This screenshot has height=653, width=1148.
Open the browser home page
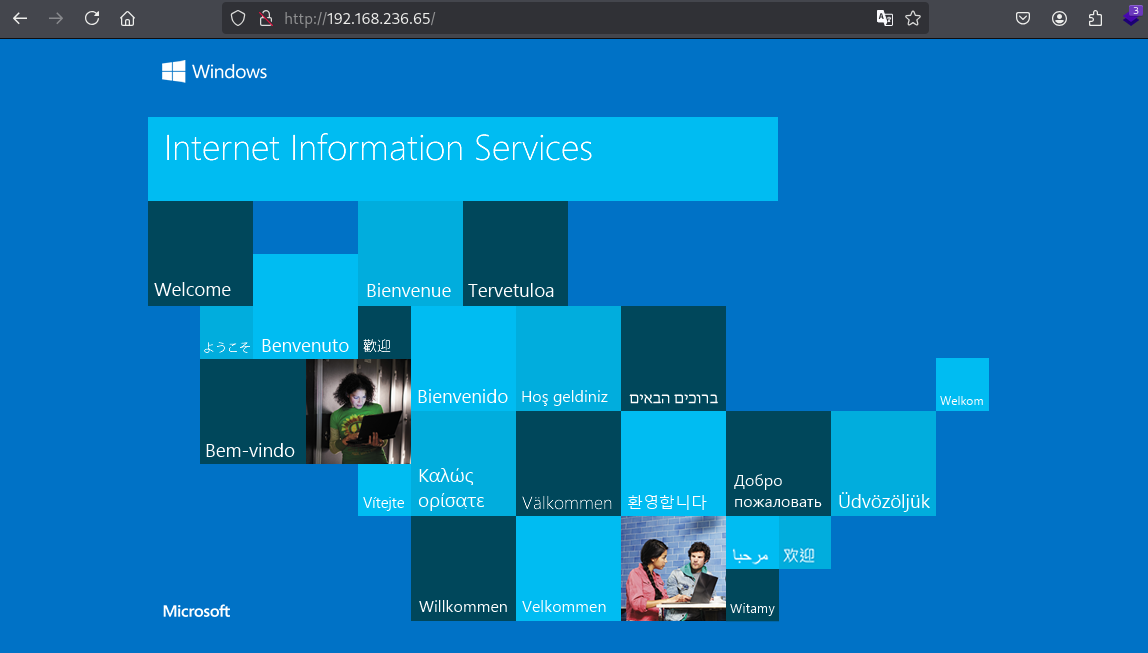(x=127, y=18)
